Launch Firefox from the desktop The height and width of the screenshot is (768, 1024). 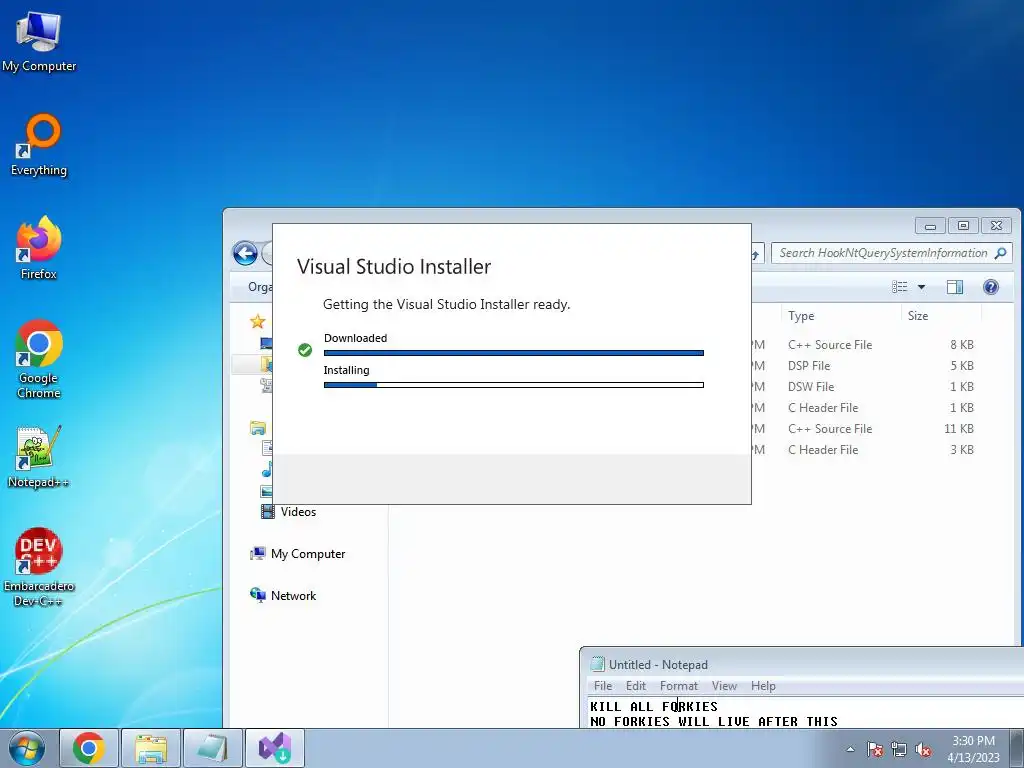tap(39, 248)
